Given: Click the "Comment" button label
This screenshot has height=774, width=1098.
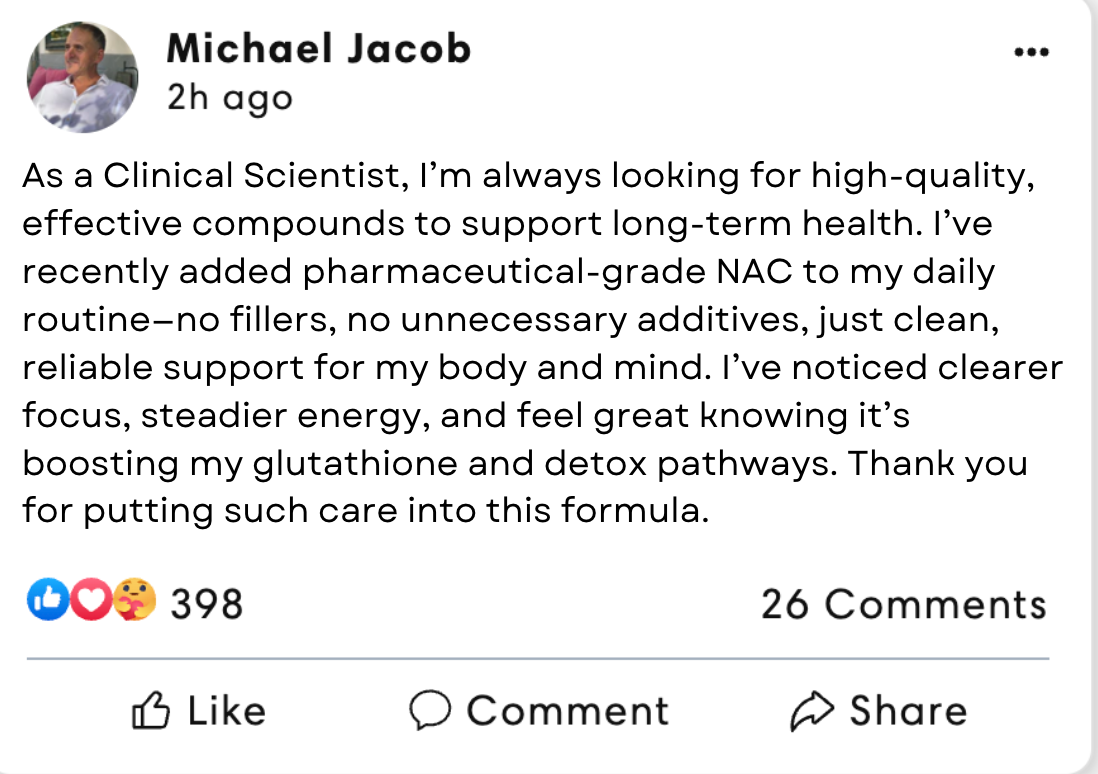Looking at the screenshot, I should click(567, 711).
